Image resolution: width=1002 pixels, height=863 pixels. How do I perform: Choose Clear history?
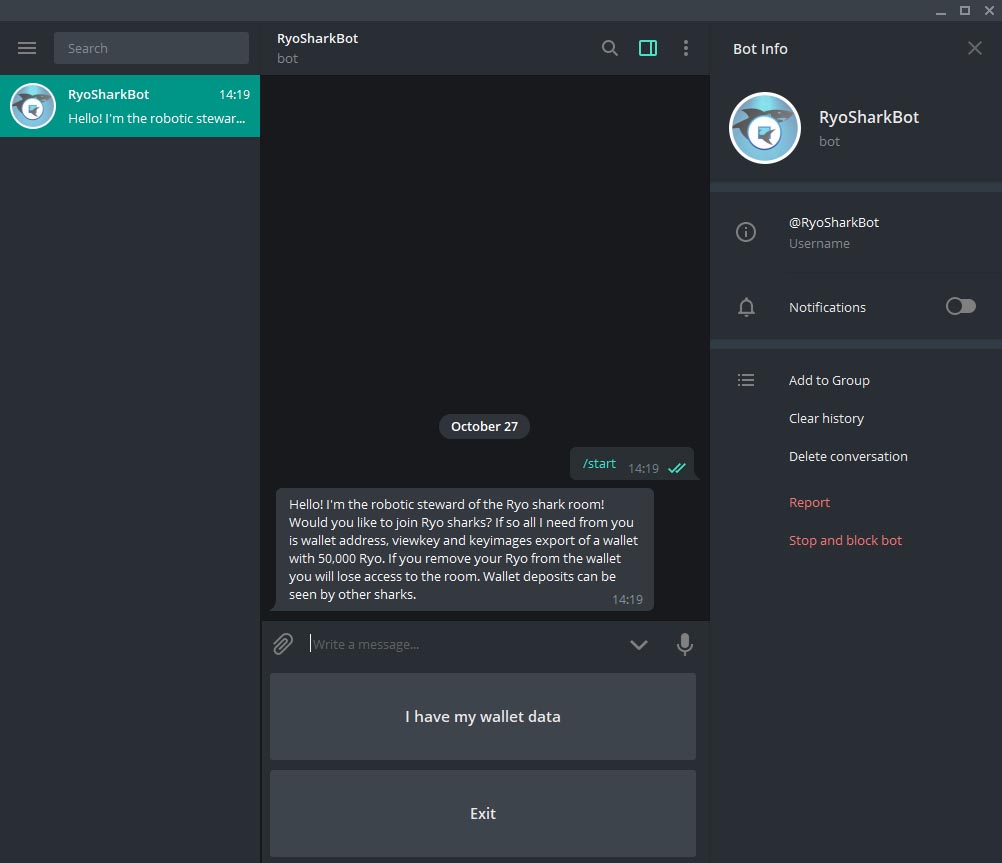point(826,419)
